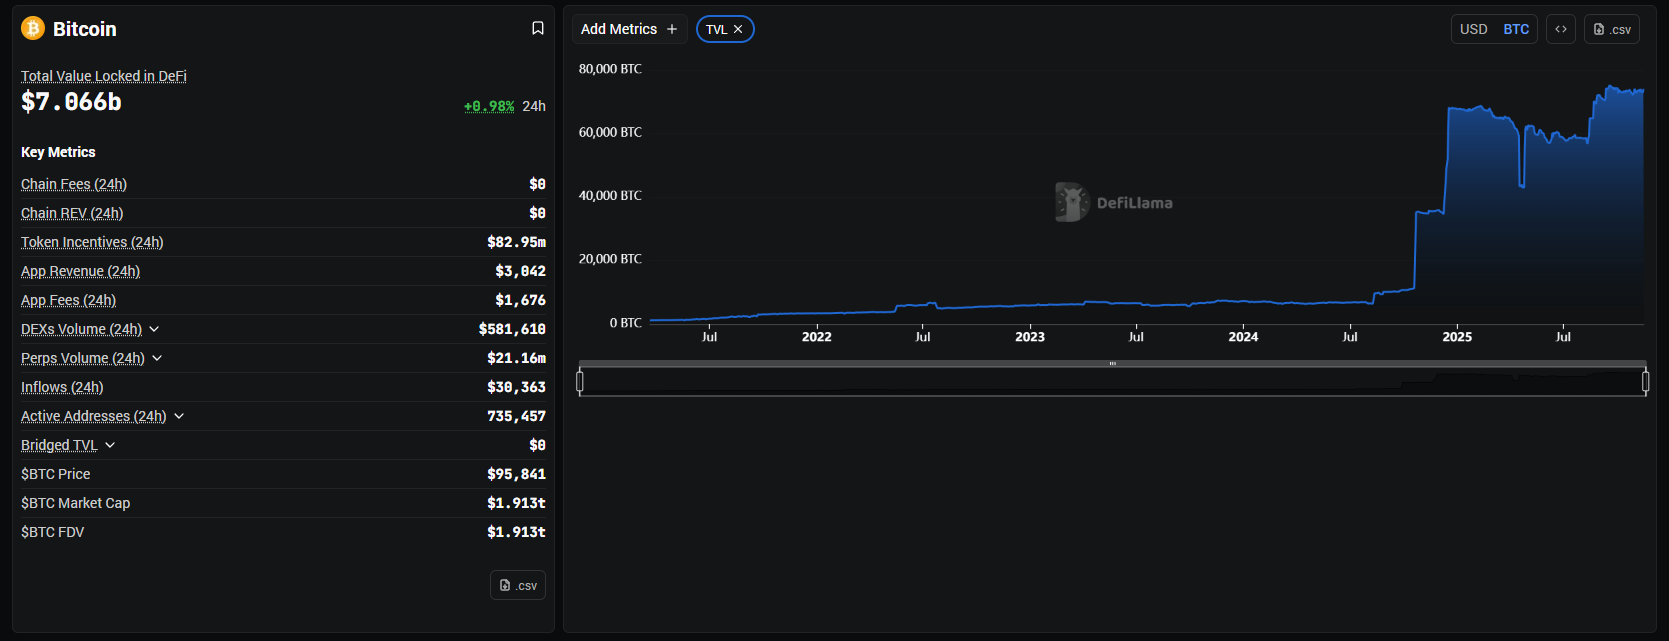Open the embed chart code icon
This screenshot has width=1669, height=641.
[1561, 29]
